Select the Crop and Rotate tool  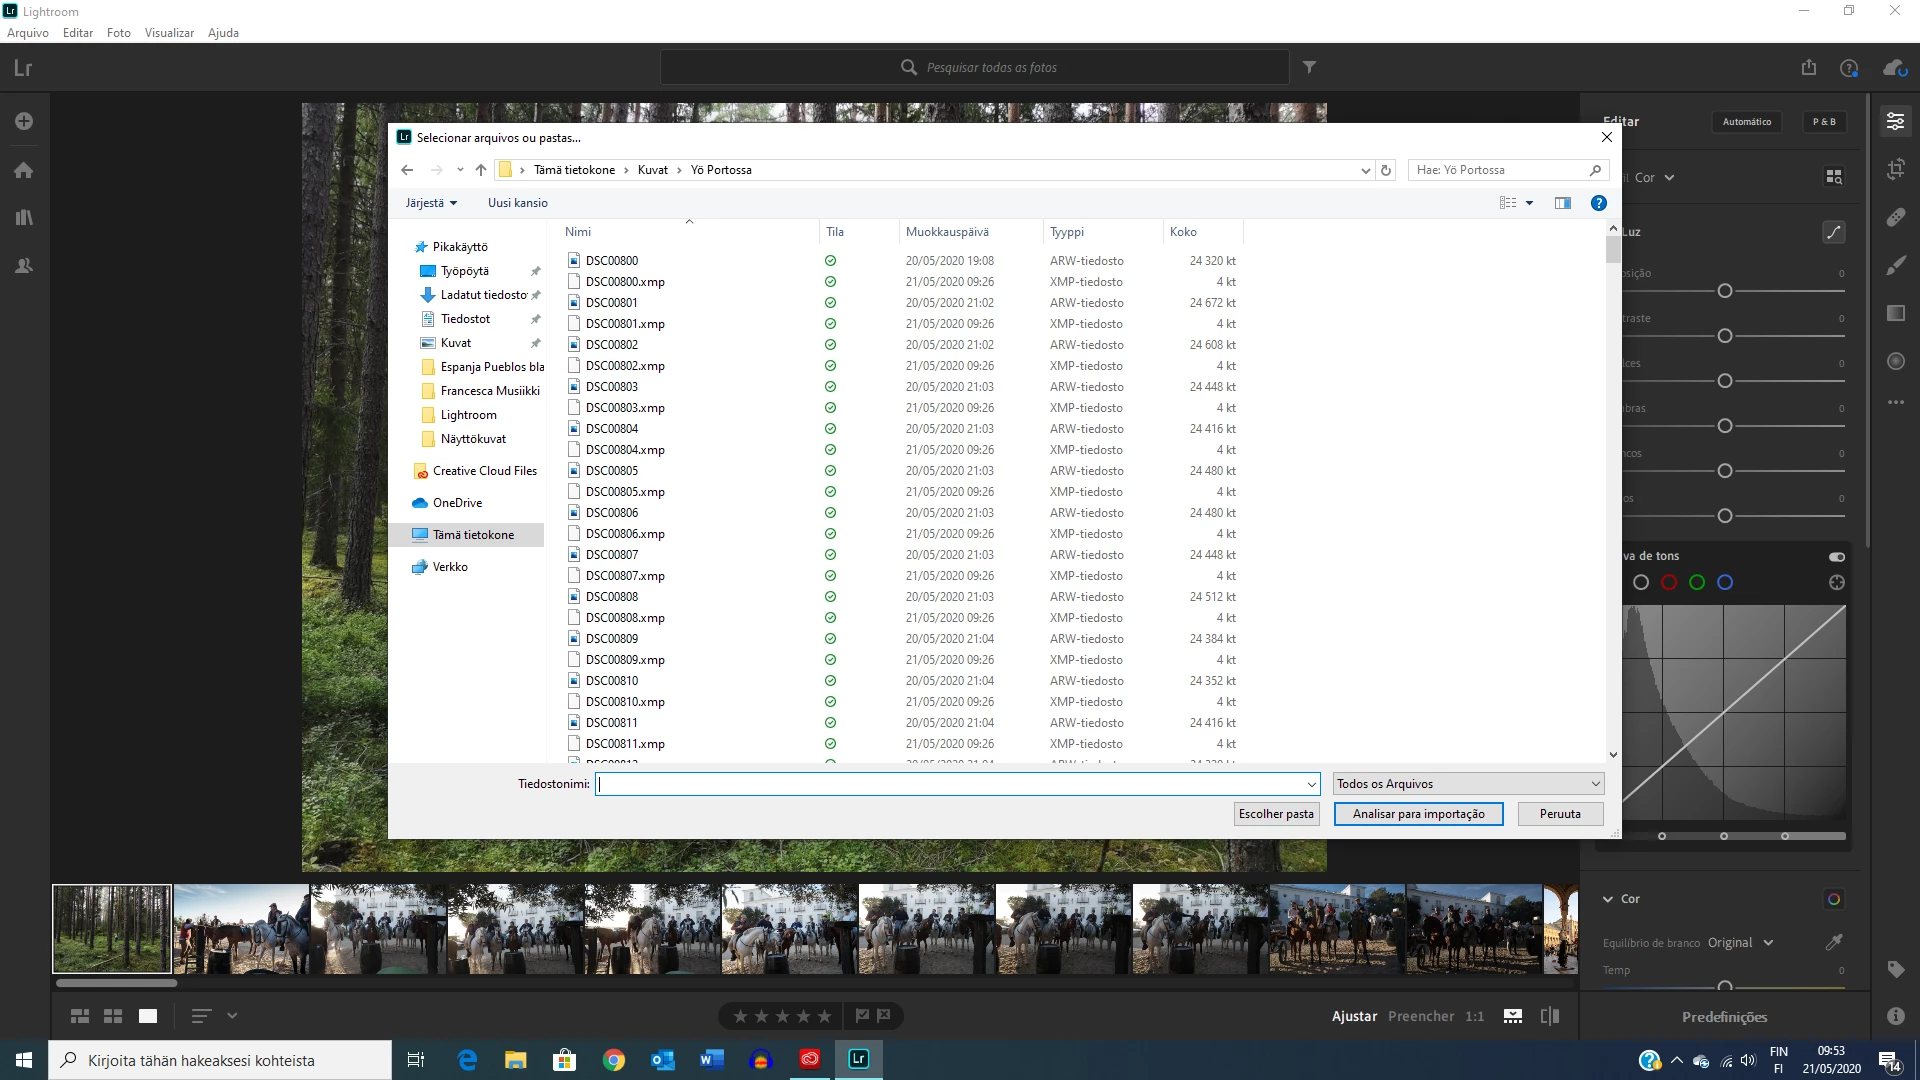[1895, 169]
